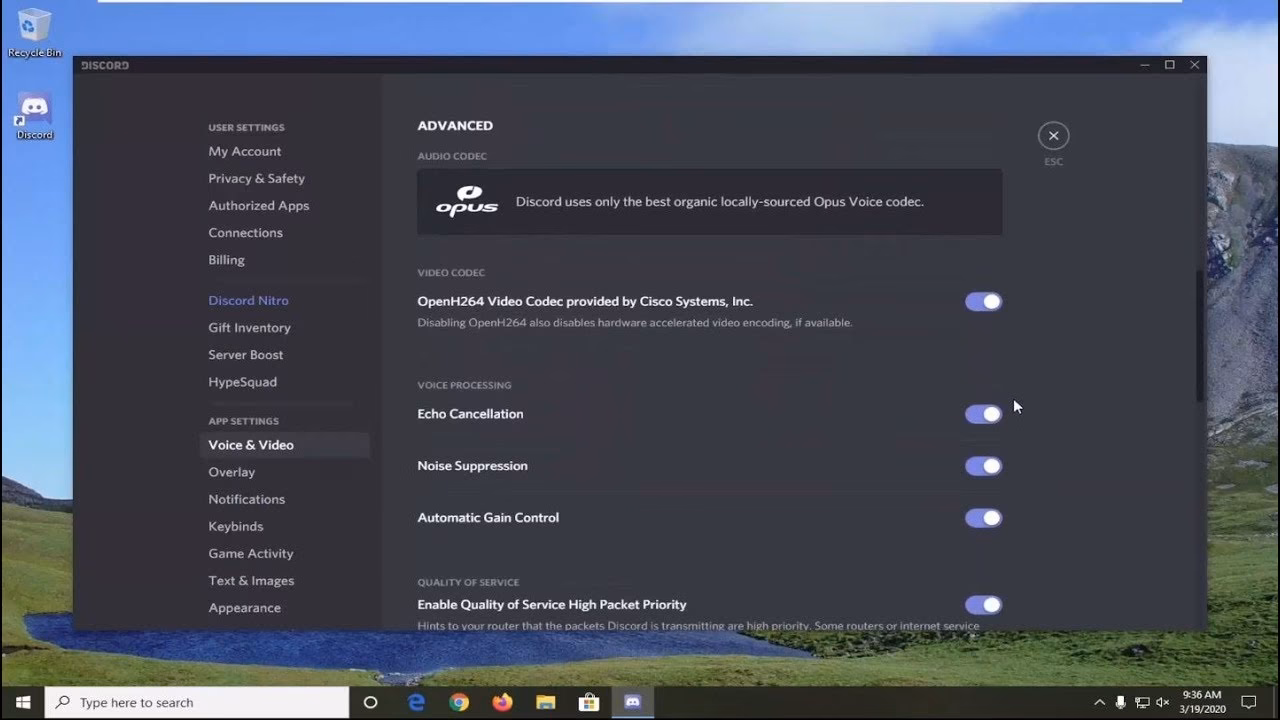Click the settings panel scrollbar
This screenshot has width=1280, height=720.
(x=1200, y=336)
